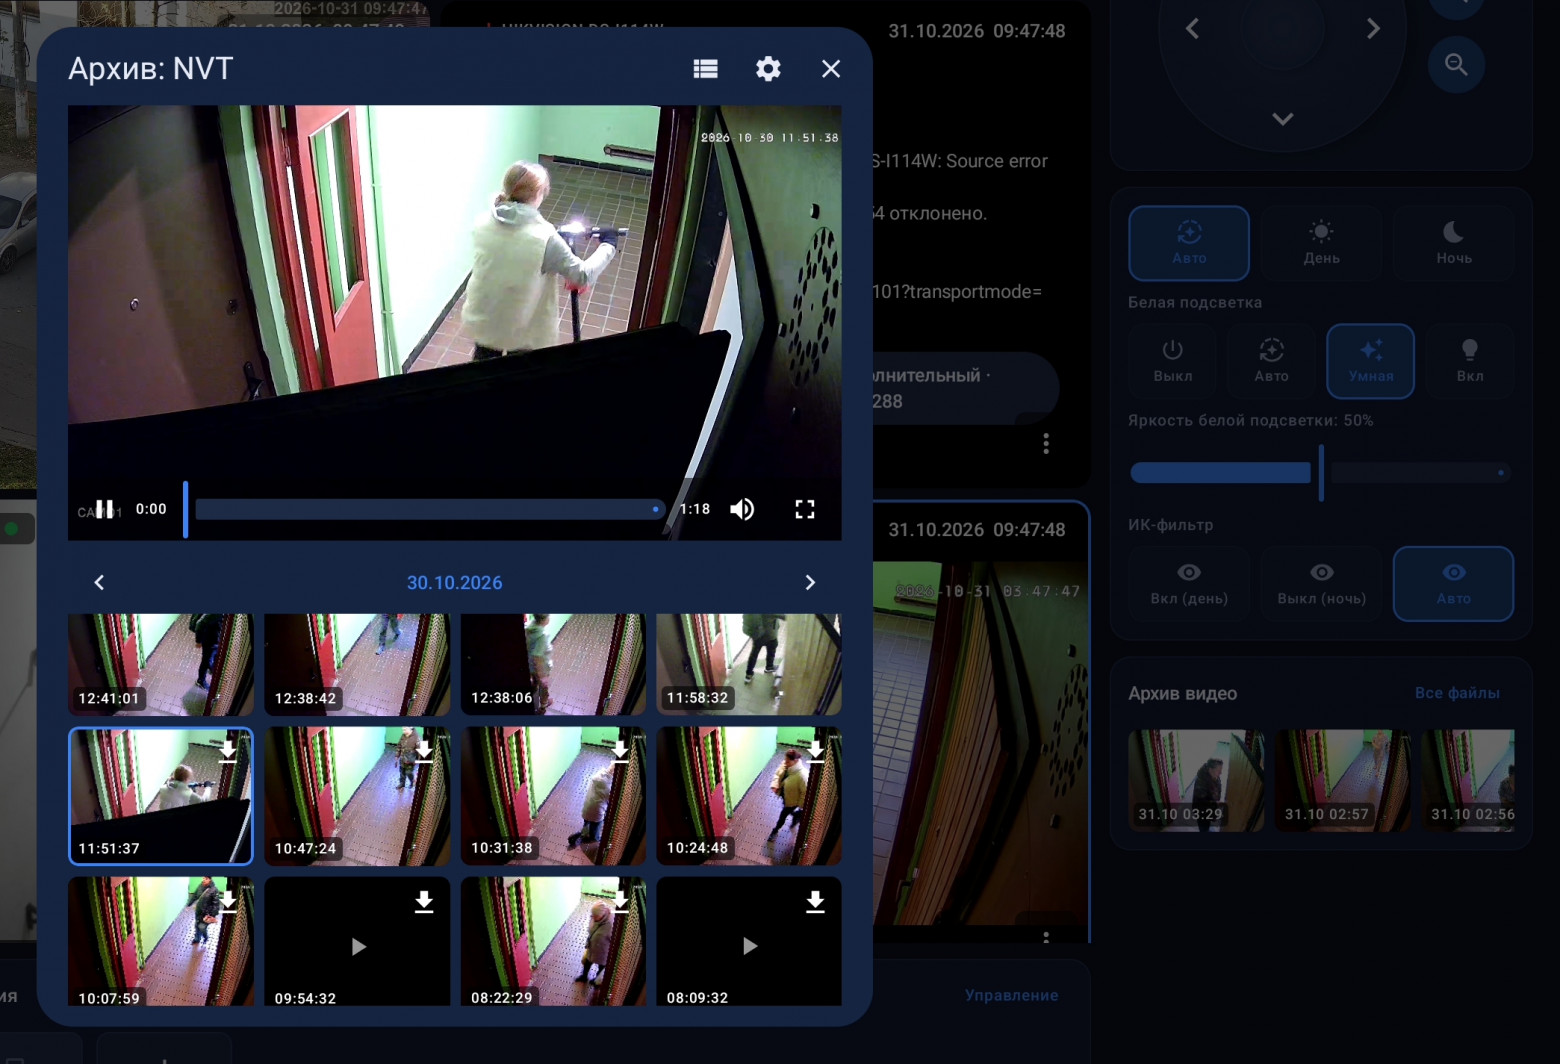Set white light to Умная
The image size is (1560, 1064).
pos(1370,361)
